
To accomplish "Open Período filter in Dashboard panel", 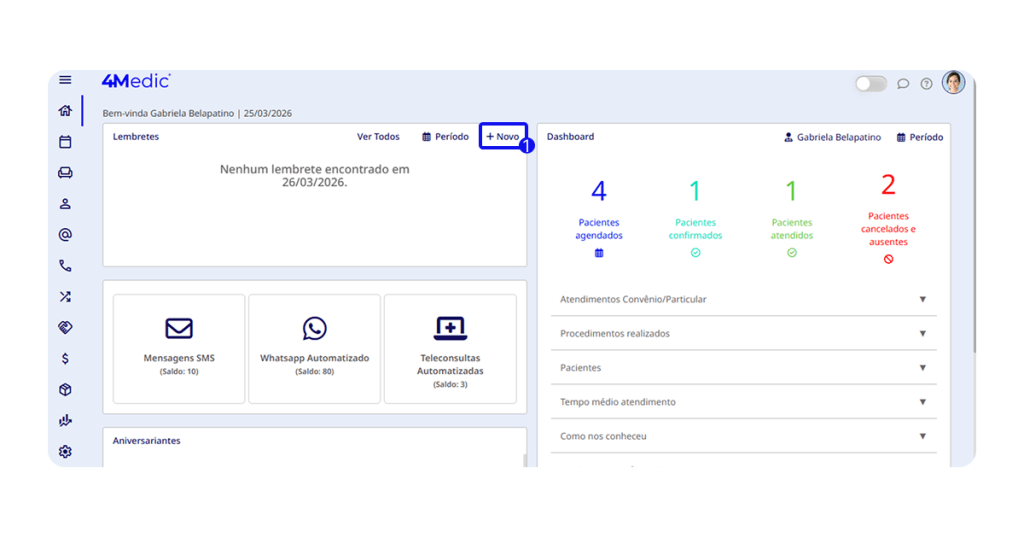I will [x=919, y=137].
